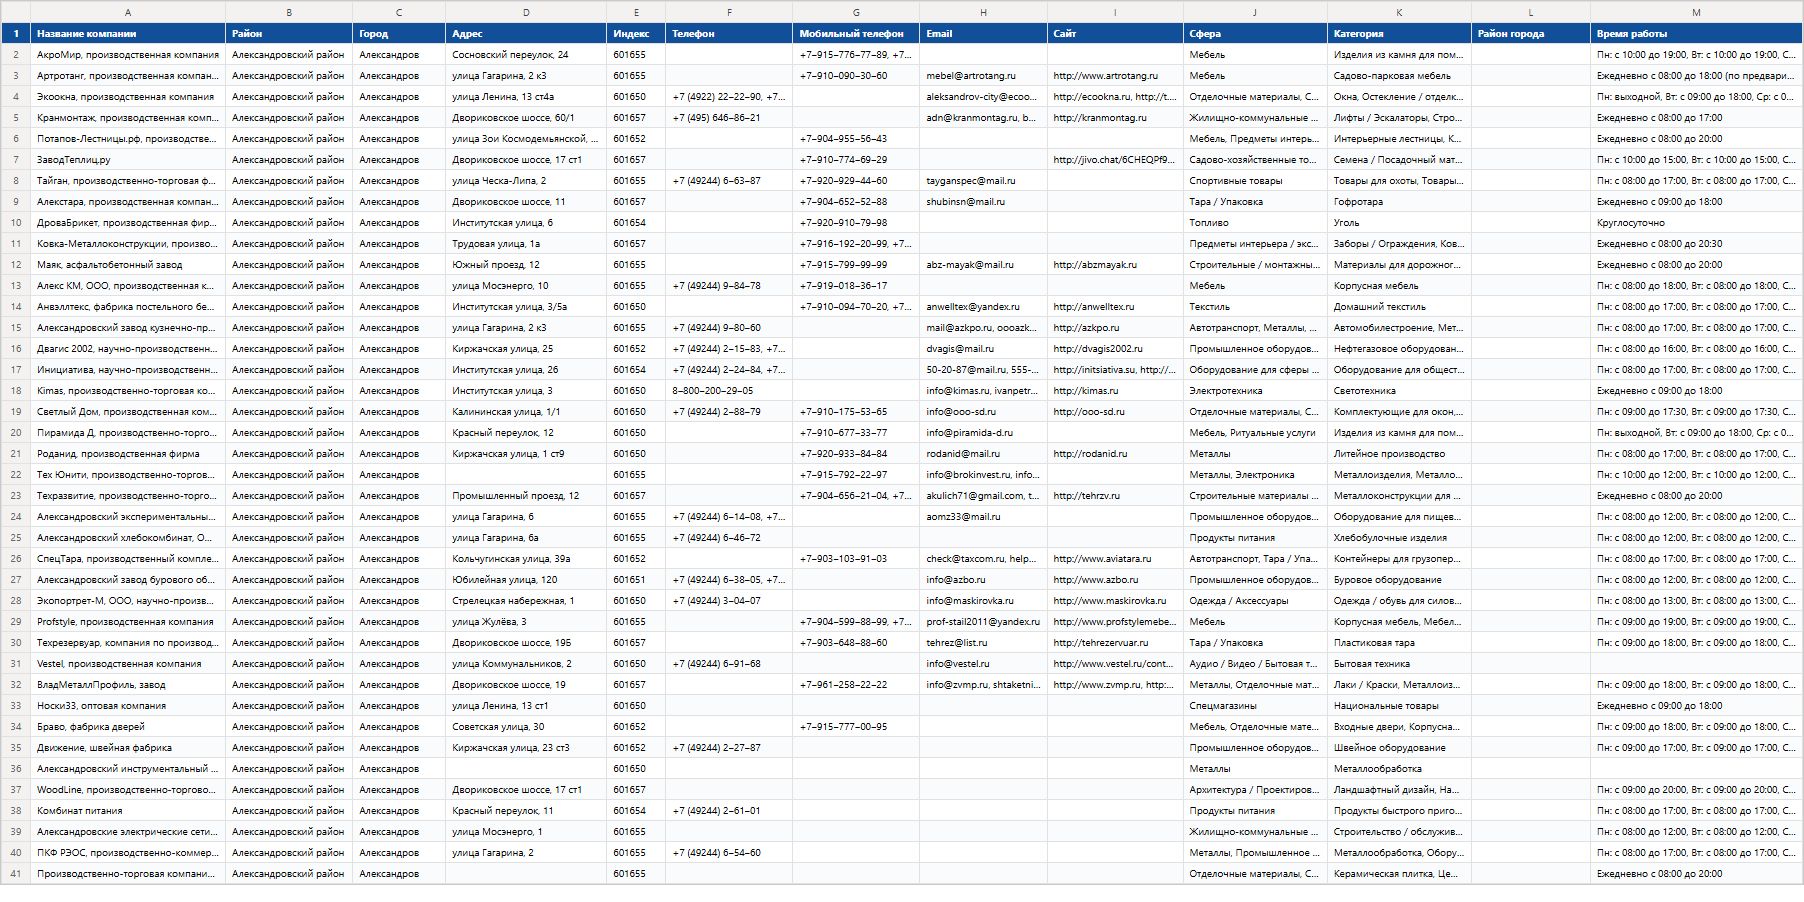Select cell 'Литейное производство'
This screenshot has height=902, width=1804.
(x=1399, y=453)
